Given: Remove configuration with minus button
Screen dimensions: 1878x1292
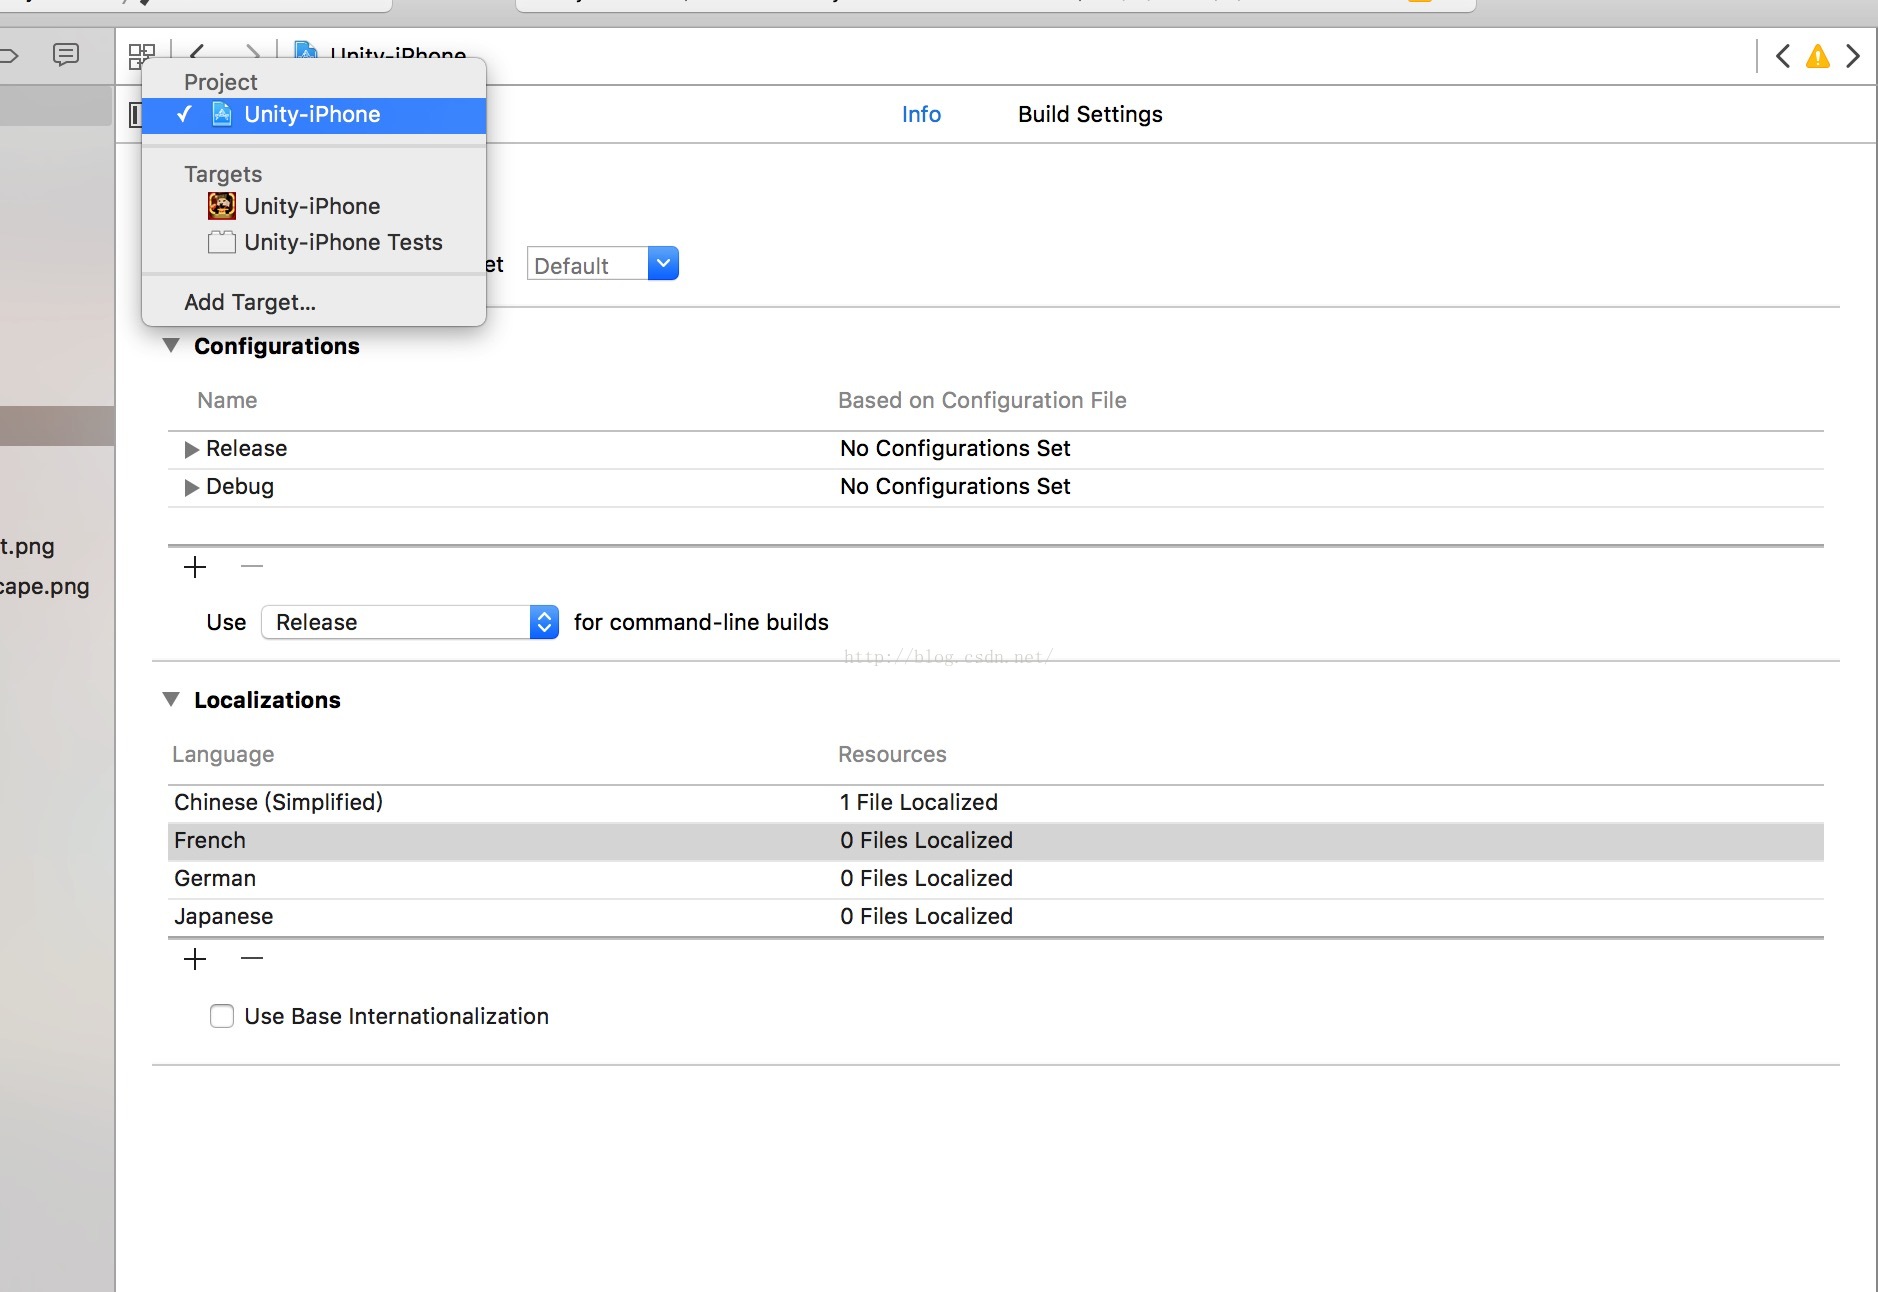Looking at the screenshot, I should pyautogui.click(x=252, y=567).
